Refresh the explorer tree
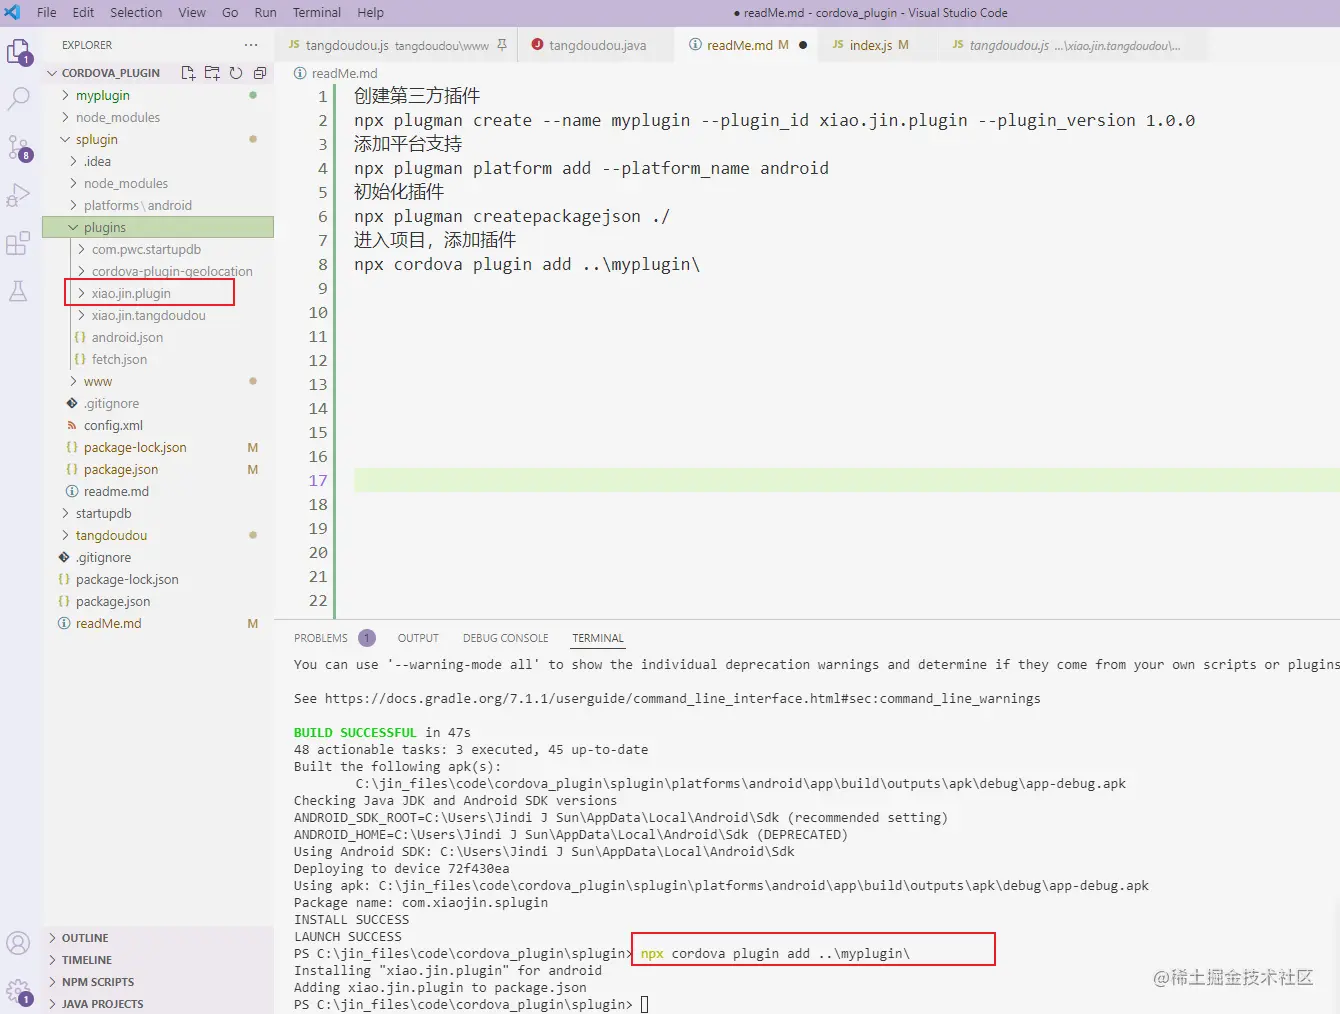 point(236,73)
